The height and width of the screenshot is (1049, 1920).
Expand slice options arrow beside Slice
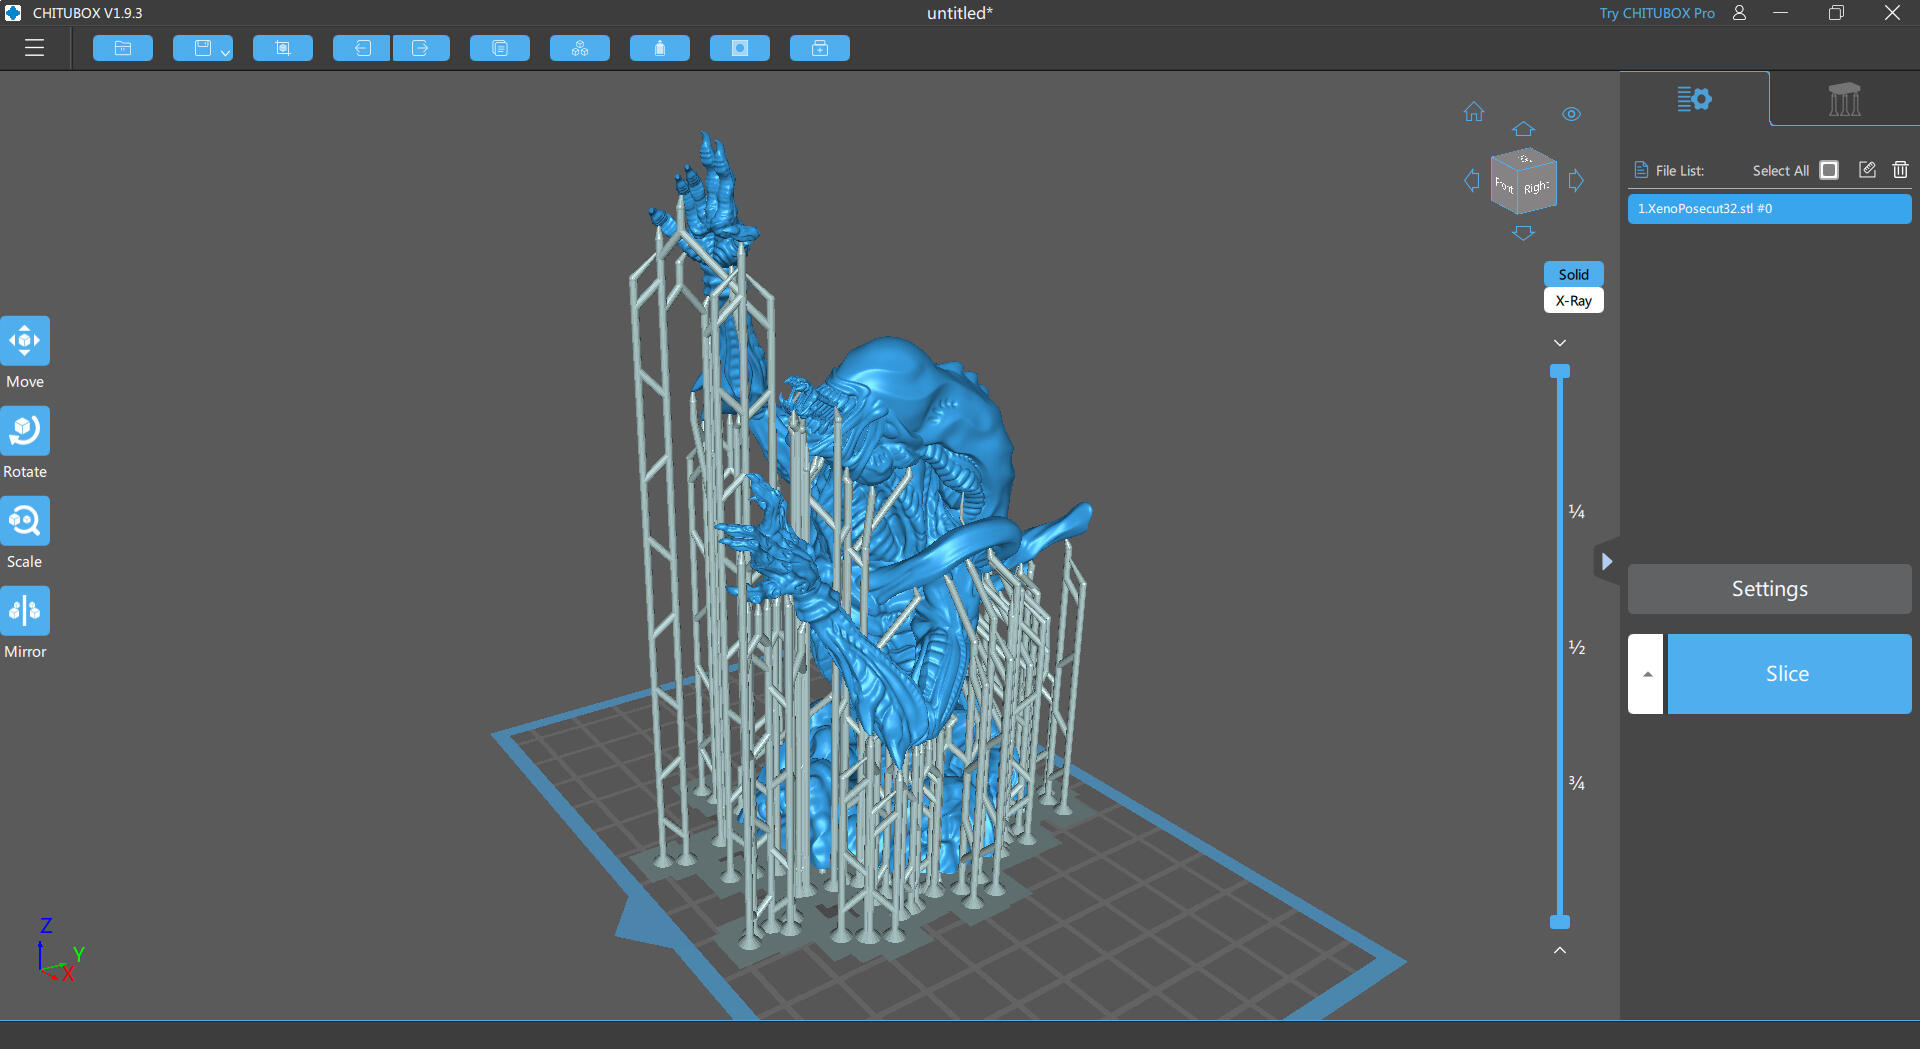point(1646,674)
